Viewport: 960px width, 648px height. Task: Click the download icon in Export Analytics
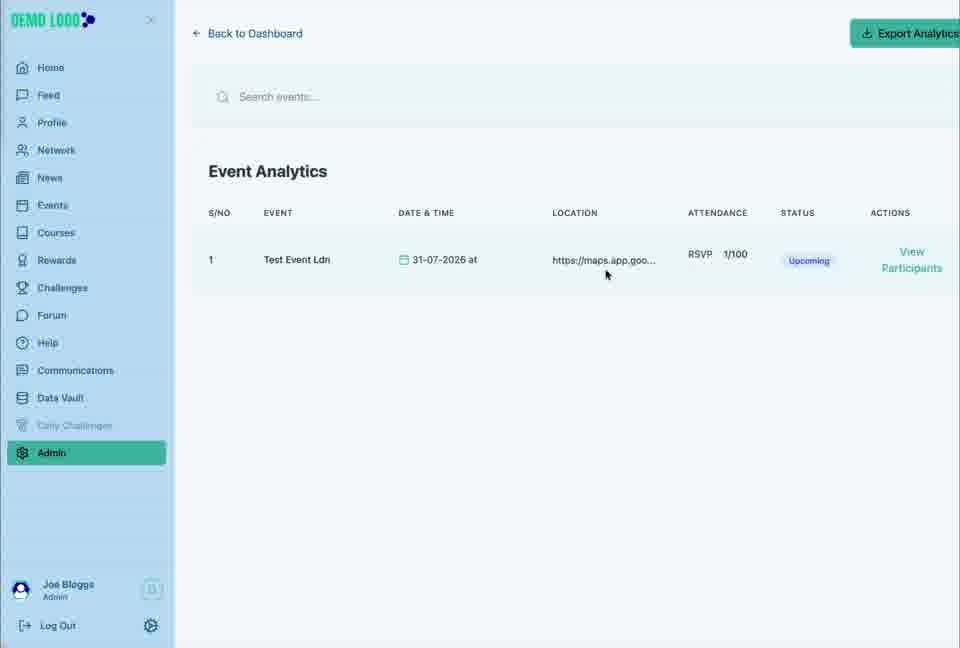867,34
